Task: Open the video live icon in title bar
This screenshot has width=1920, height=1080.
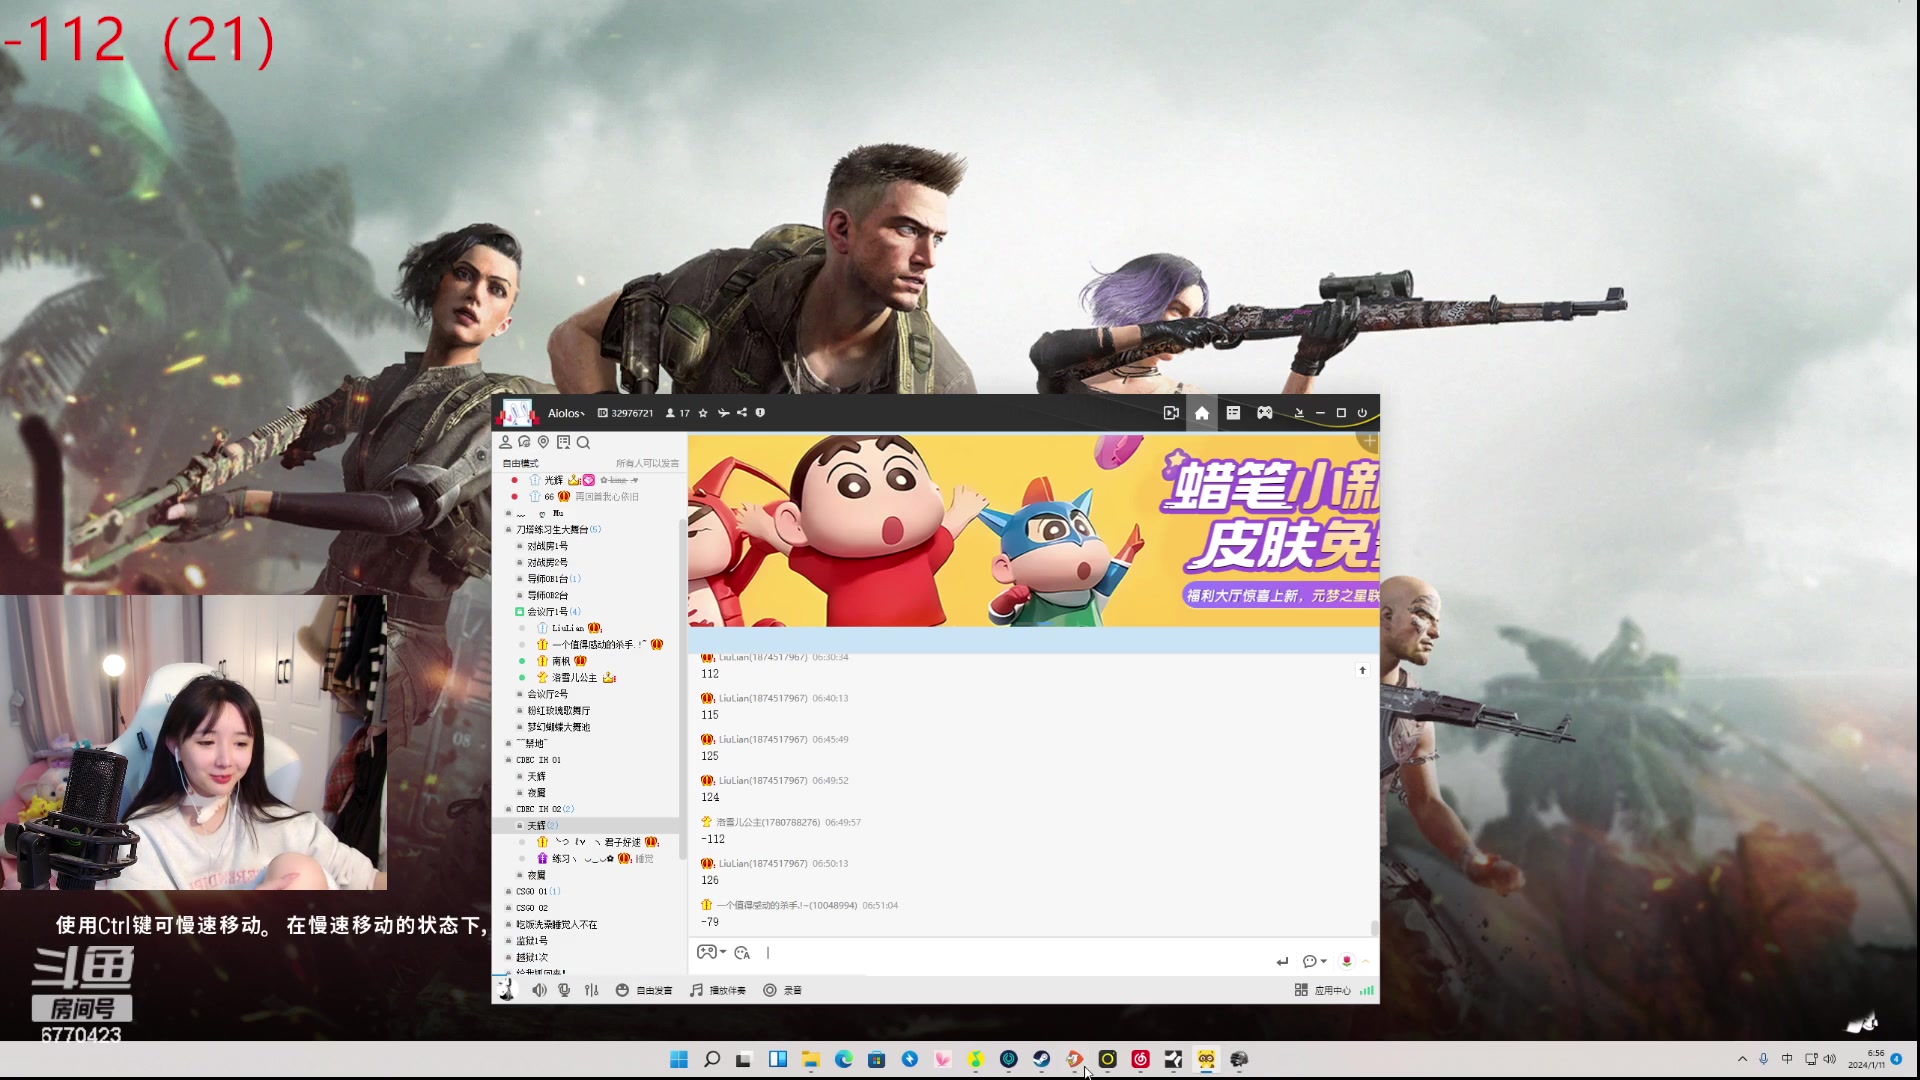Action: (x=1171, y=413)
